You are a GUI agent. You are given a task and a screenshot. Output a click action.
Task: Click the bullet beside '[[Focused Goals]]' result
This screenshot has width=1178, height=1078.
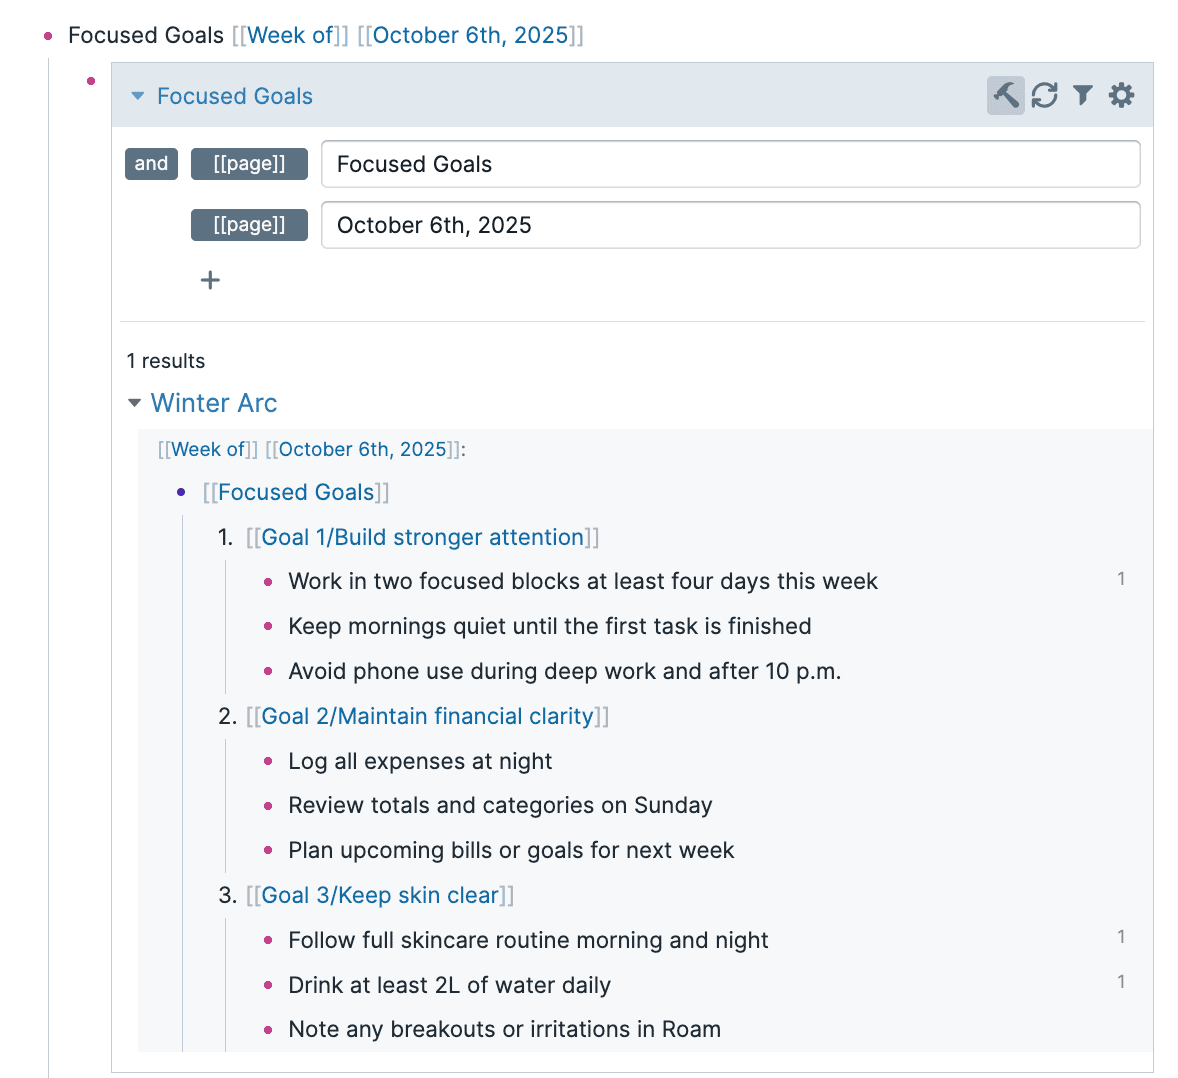click(x=181, y=492)
